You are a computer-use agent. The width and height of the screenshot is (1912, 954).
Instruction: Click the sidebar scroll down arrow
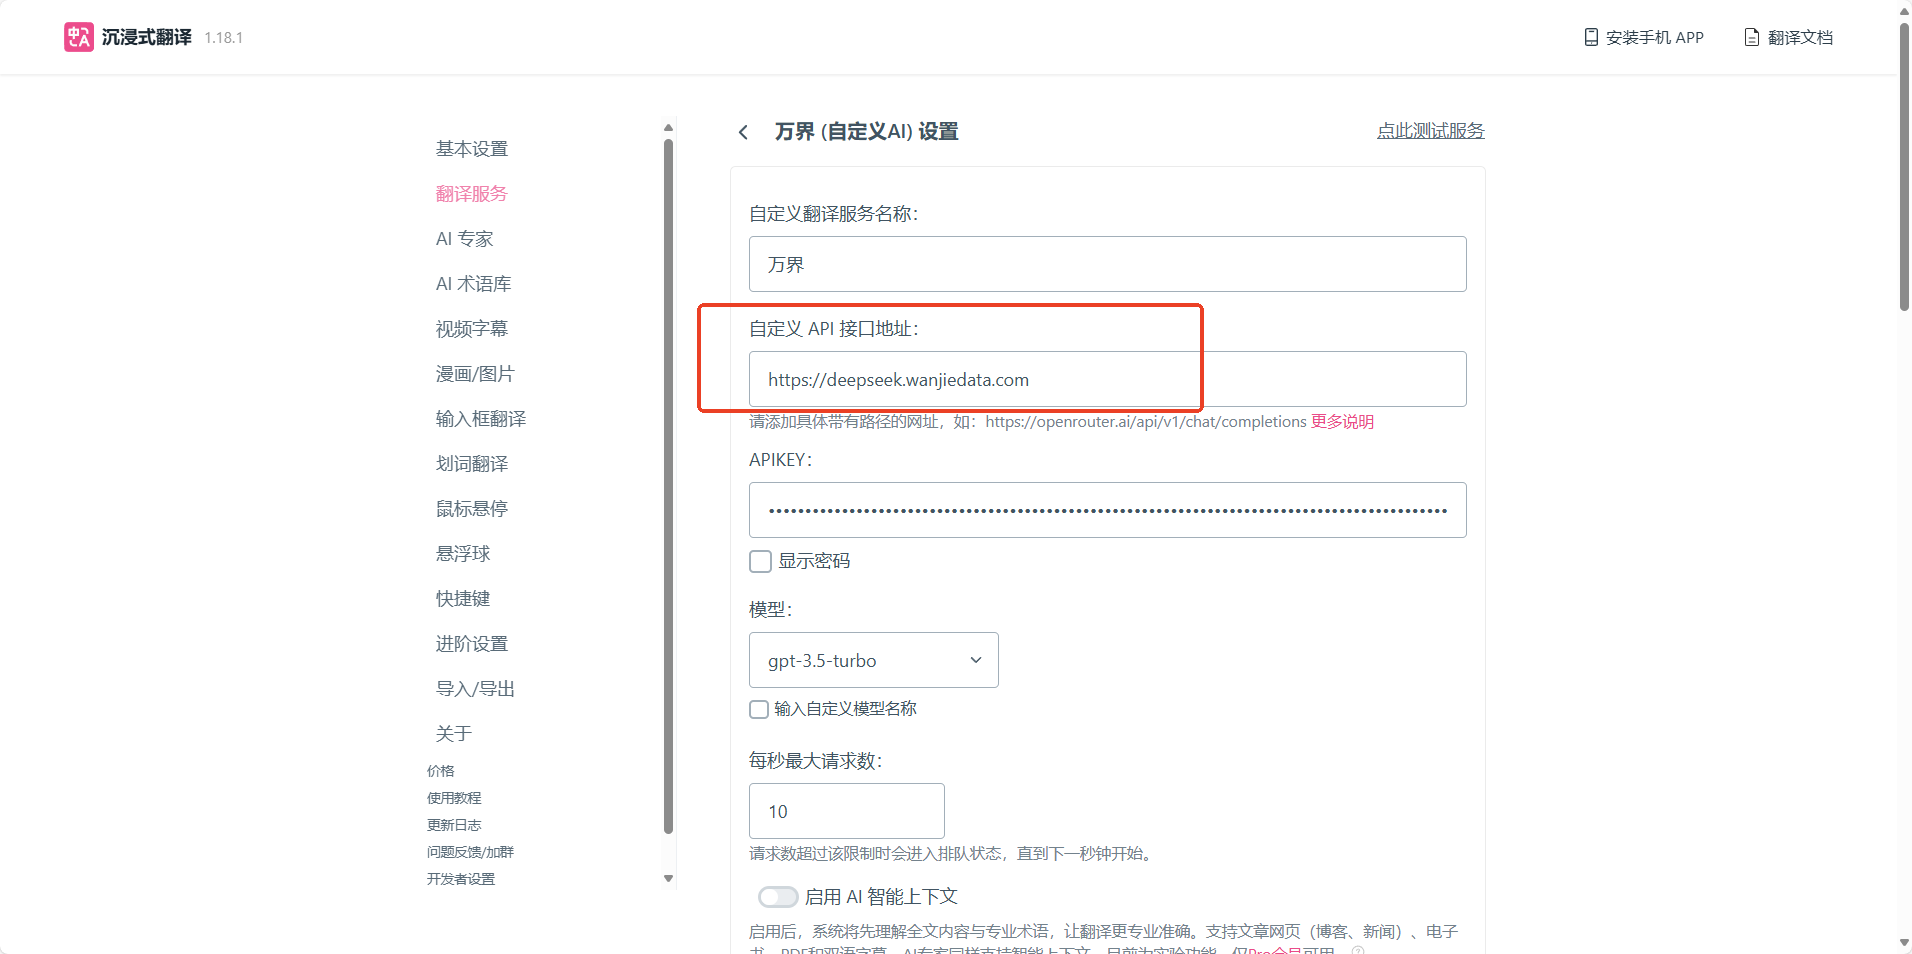pos(668,879)
